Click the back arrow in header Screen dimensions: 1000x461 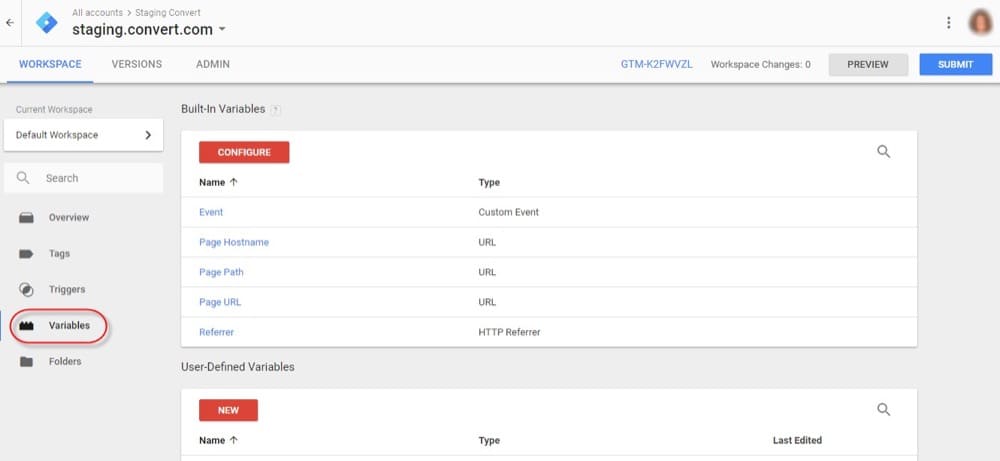click(10, 22)
